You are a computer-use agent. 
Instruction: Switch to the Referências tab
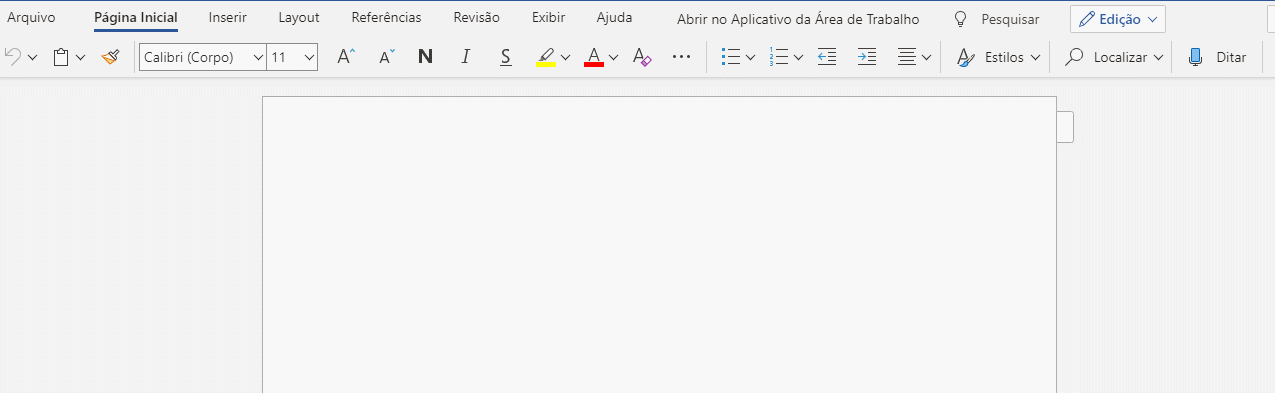pos(386,18)
